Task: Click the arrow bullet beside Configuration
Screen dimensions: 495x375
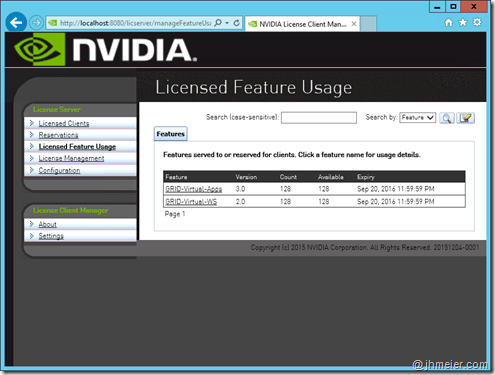Action: coord(32,170)
